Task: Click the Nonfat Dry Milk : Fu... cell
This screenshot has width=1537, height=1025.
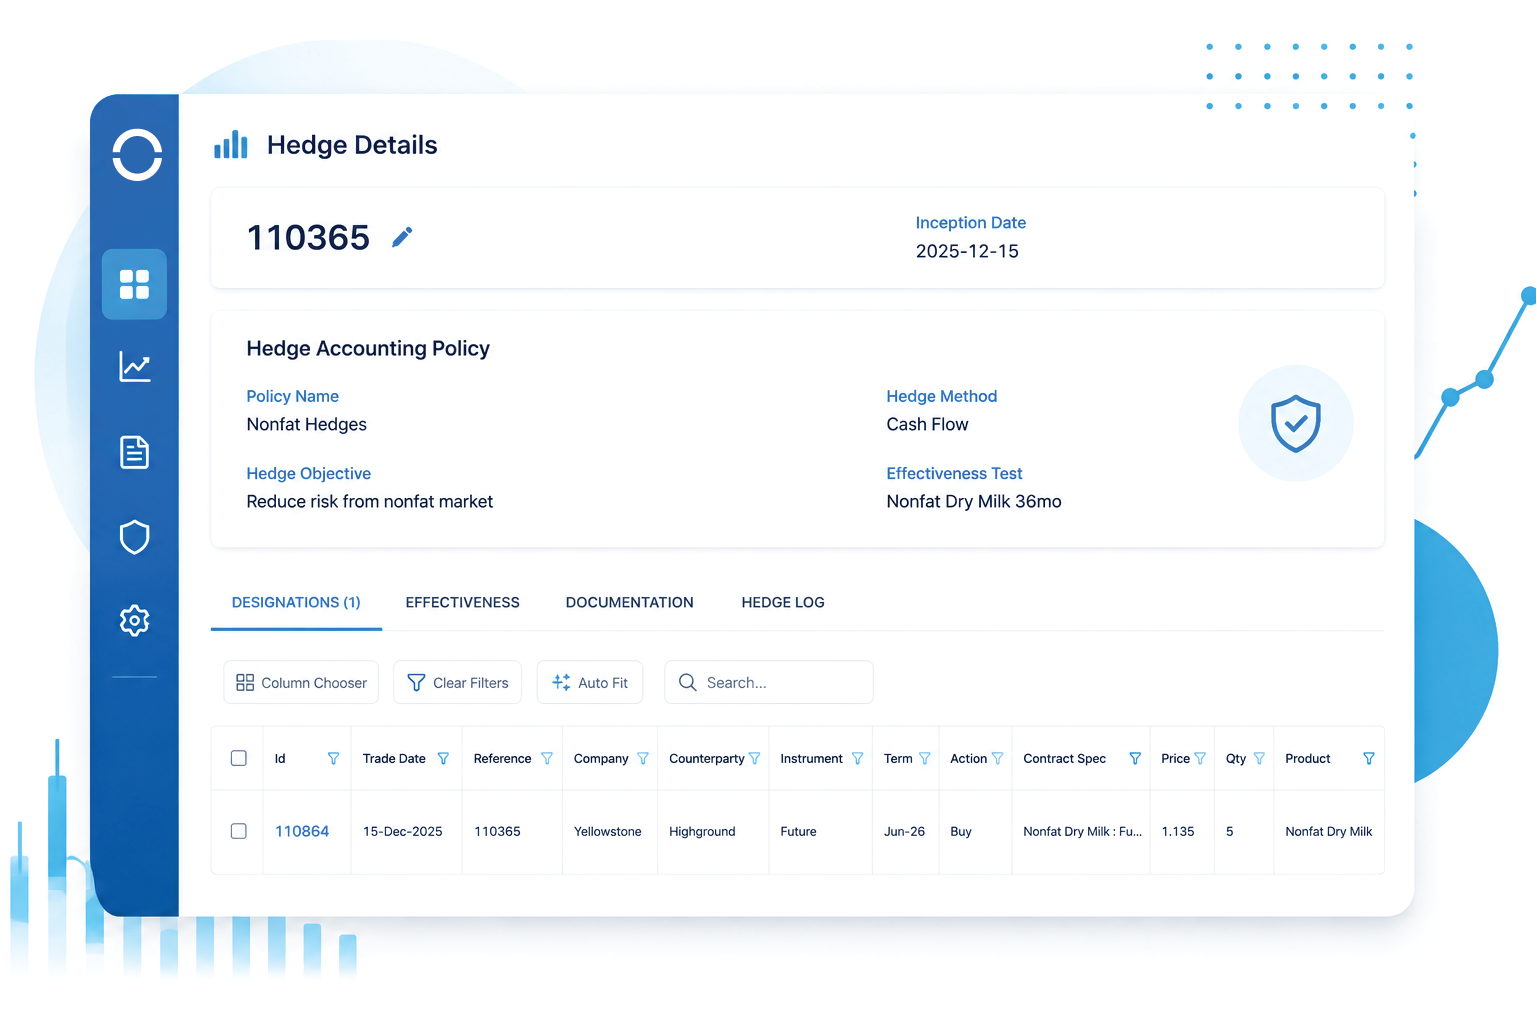Action: (1082, 832)
